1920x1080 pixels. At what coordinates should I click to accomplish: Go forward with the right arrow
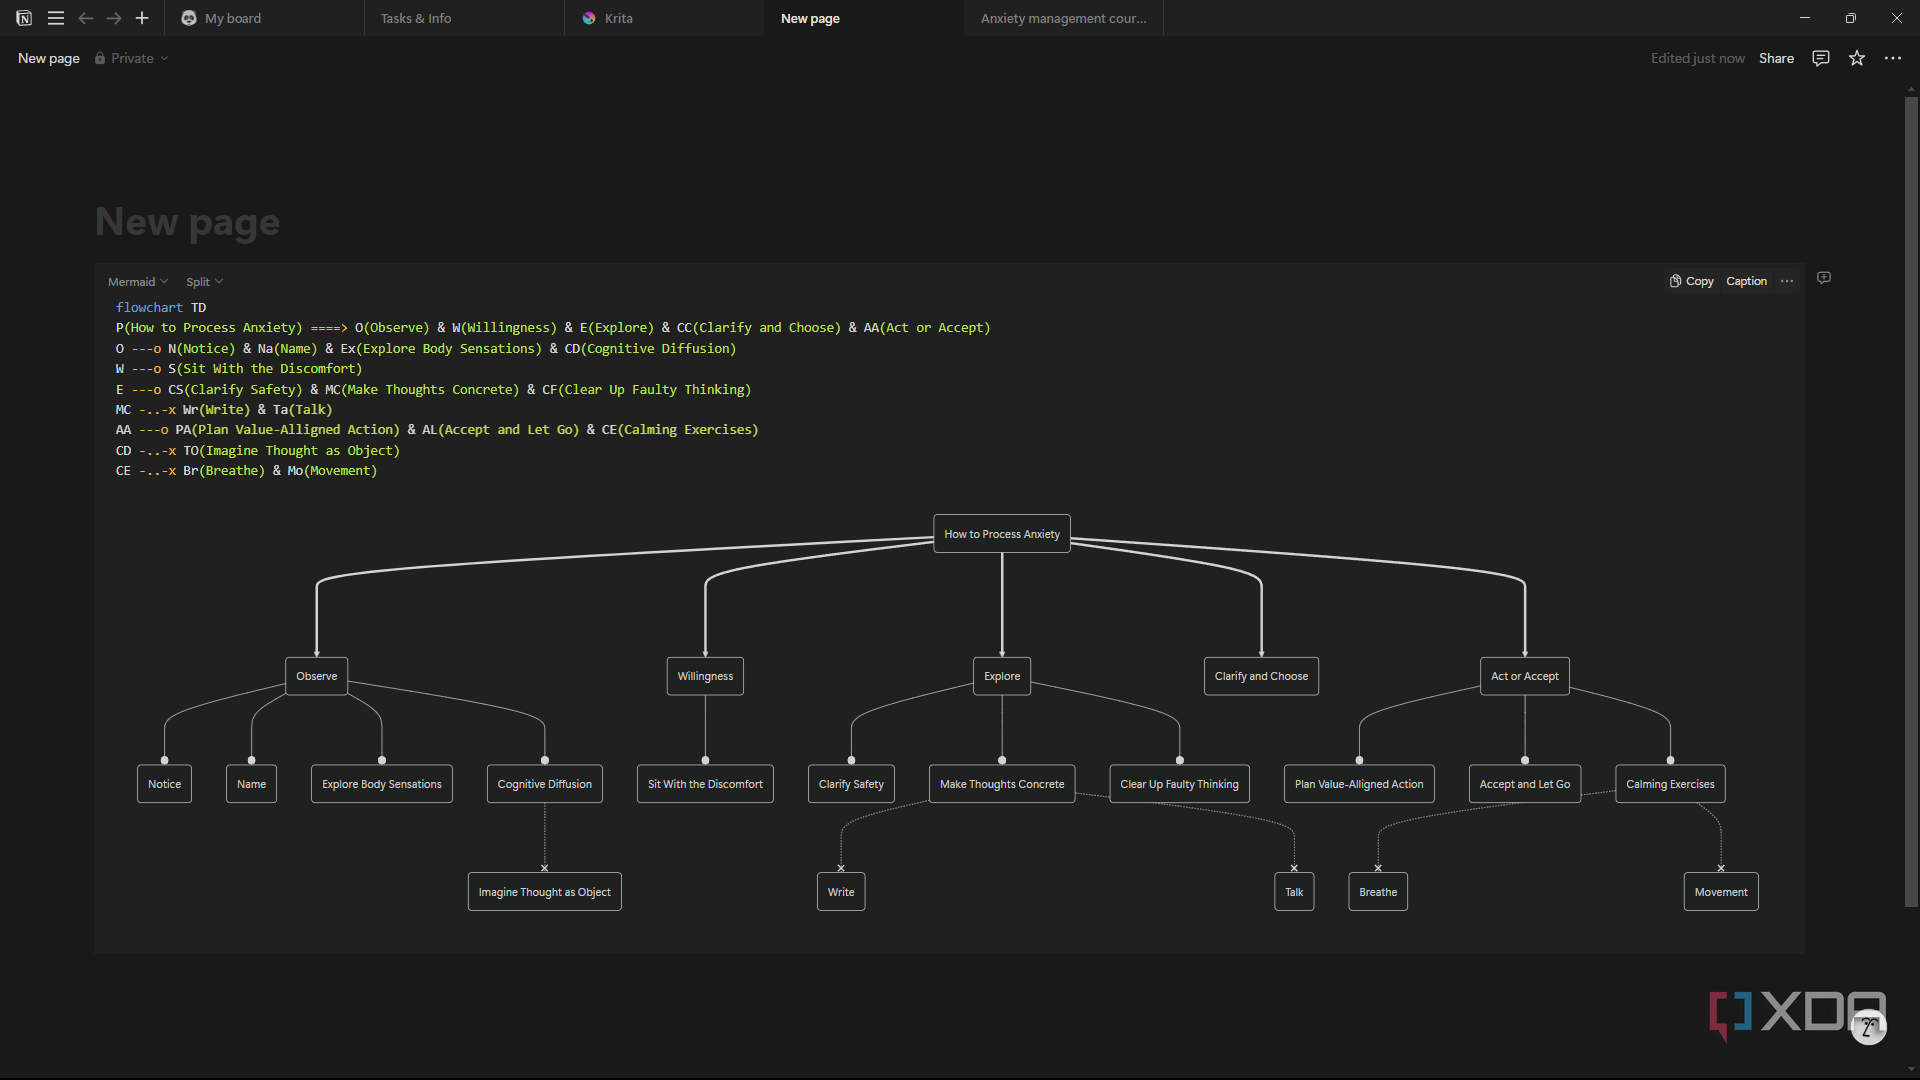click(114, 18)
